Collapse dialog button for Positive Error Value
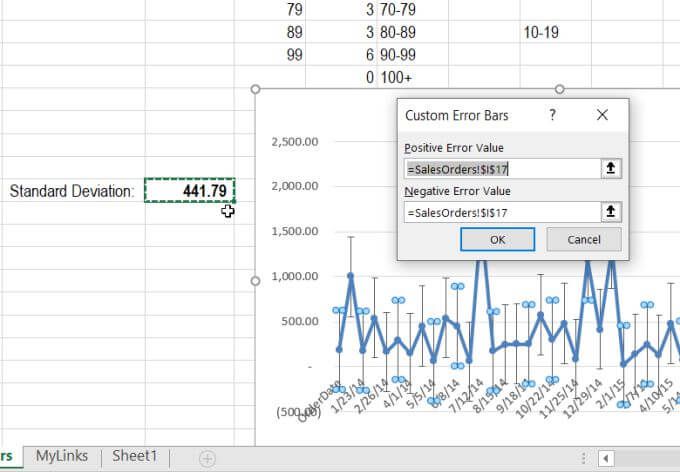 (611, 168)
